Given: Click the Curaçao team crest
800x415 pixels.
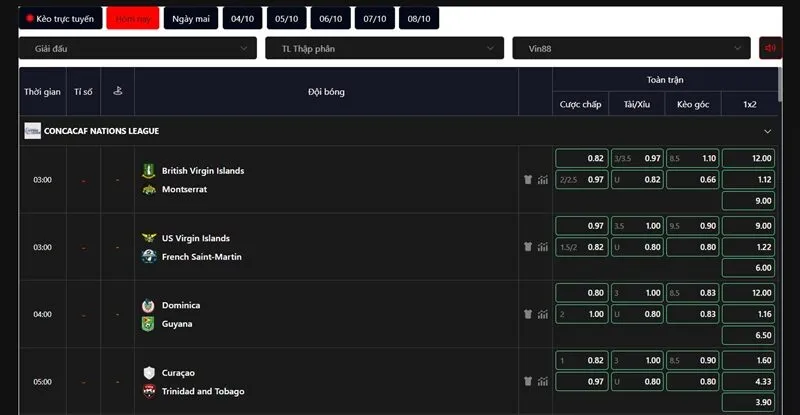Looking at the screenshot, I should pyautogui.click(x=148, y=373).
